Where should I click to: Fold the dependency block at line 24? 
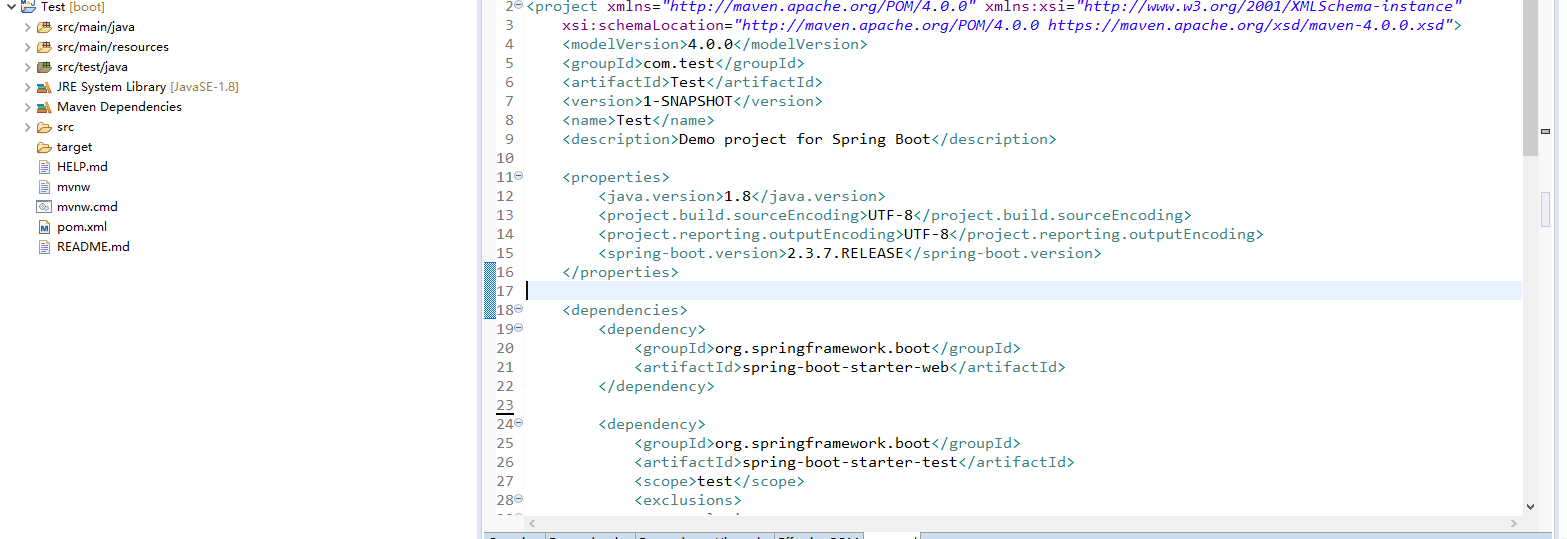(518, 424)
